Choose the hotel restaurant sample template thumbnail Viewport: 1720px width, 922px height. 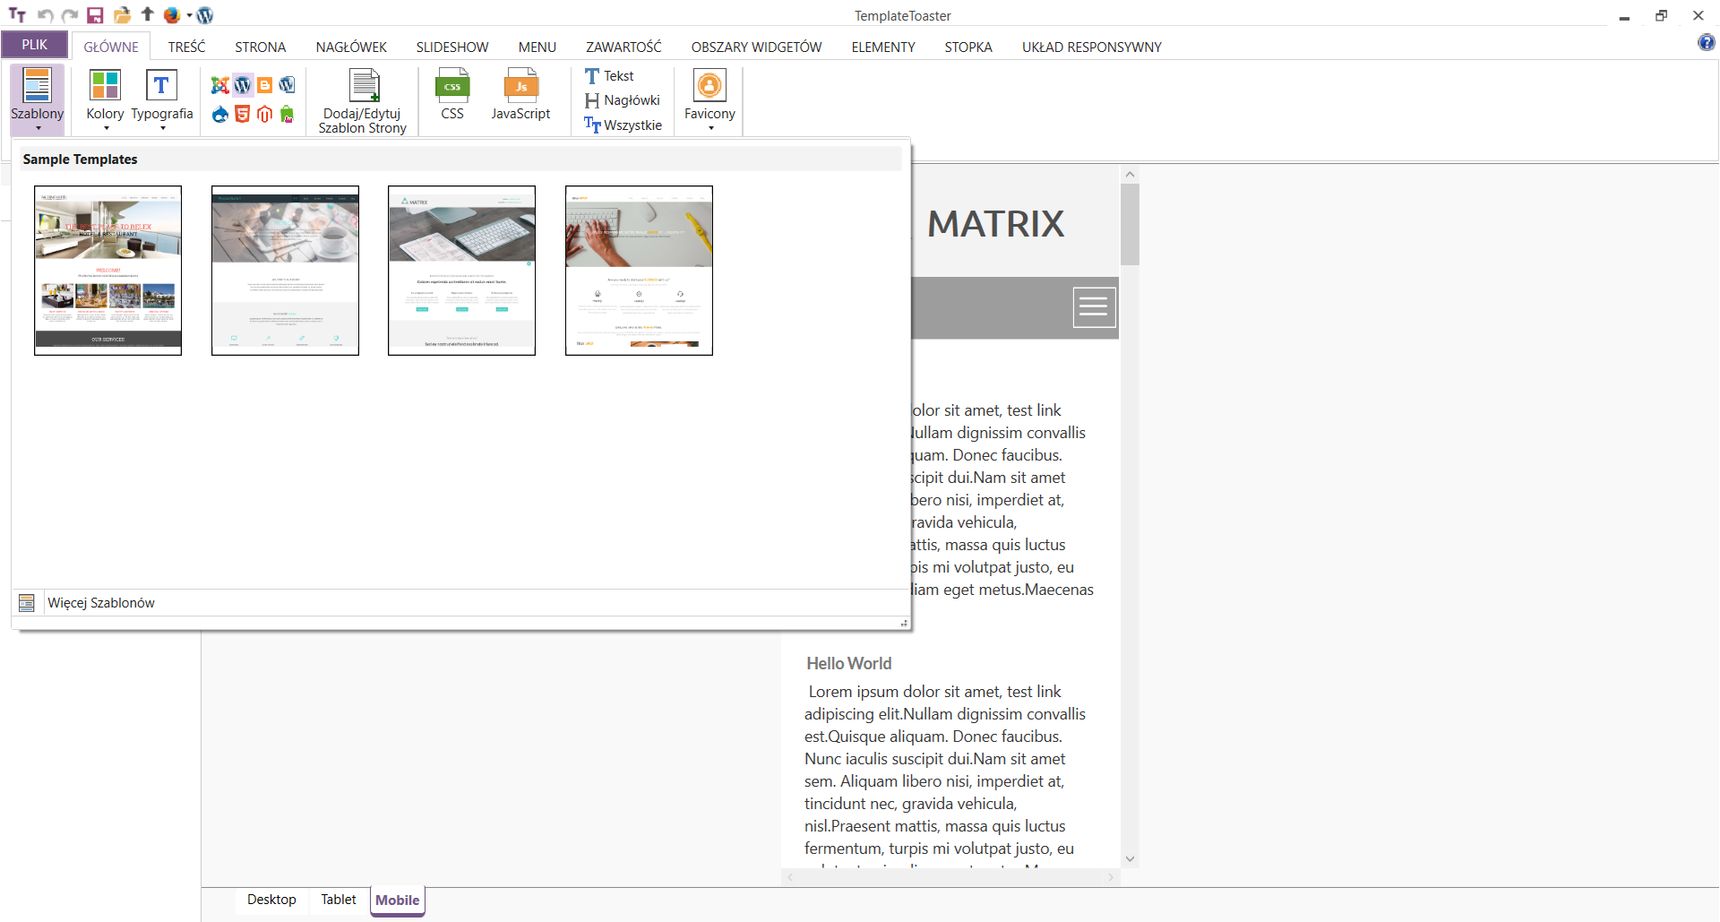(108, 270)
